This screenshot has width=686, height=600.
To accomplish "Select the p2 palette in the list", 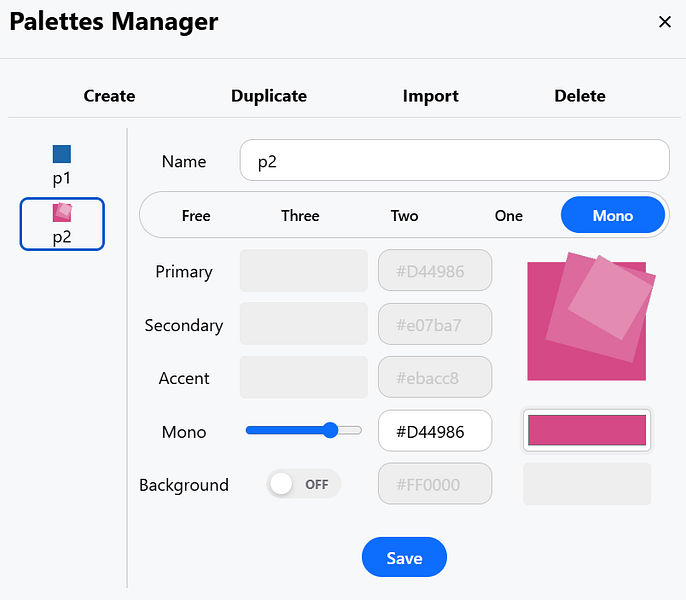I will coord(62,224).
